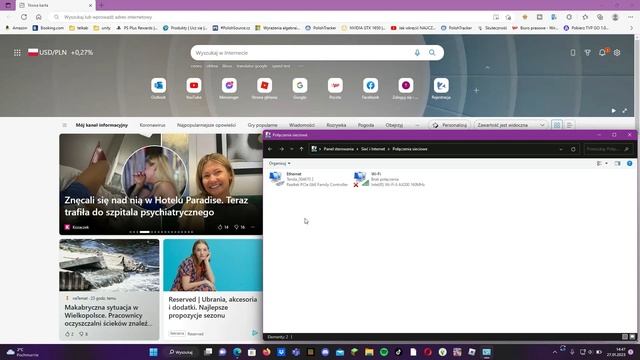Open address bar history dropdown in Network Connections
The height and width of the screenshot is (360, 640).
pos(561,149)
